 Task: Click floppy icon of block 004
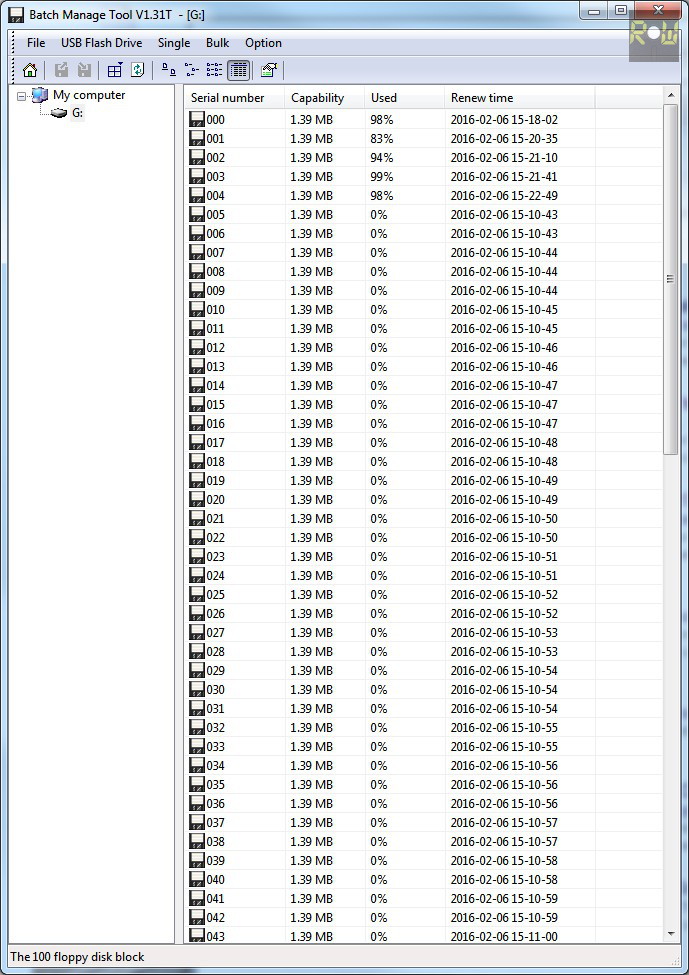click(197, 195)
